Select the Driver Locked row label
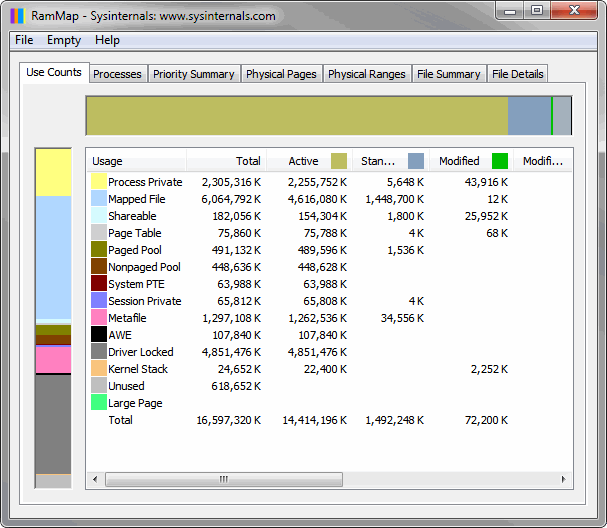This screenshot has width=607, height=528. pyautogui.click(x=141, y=352)
